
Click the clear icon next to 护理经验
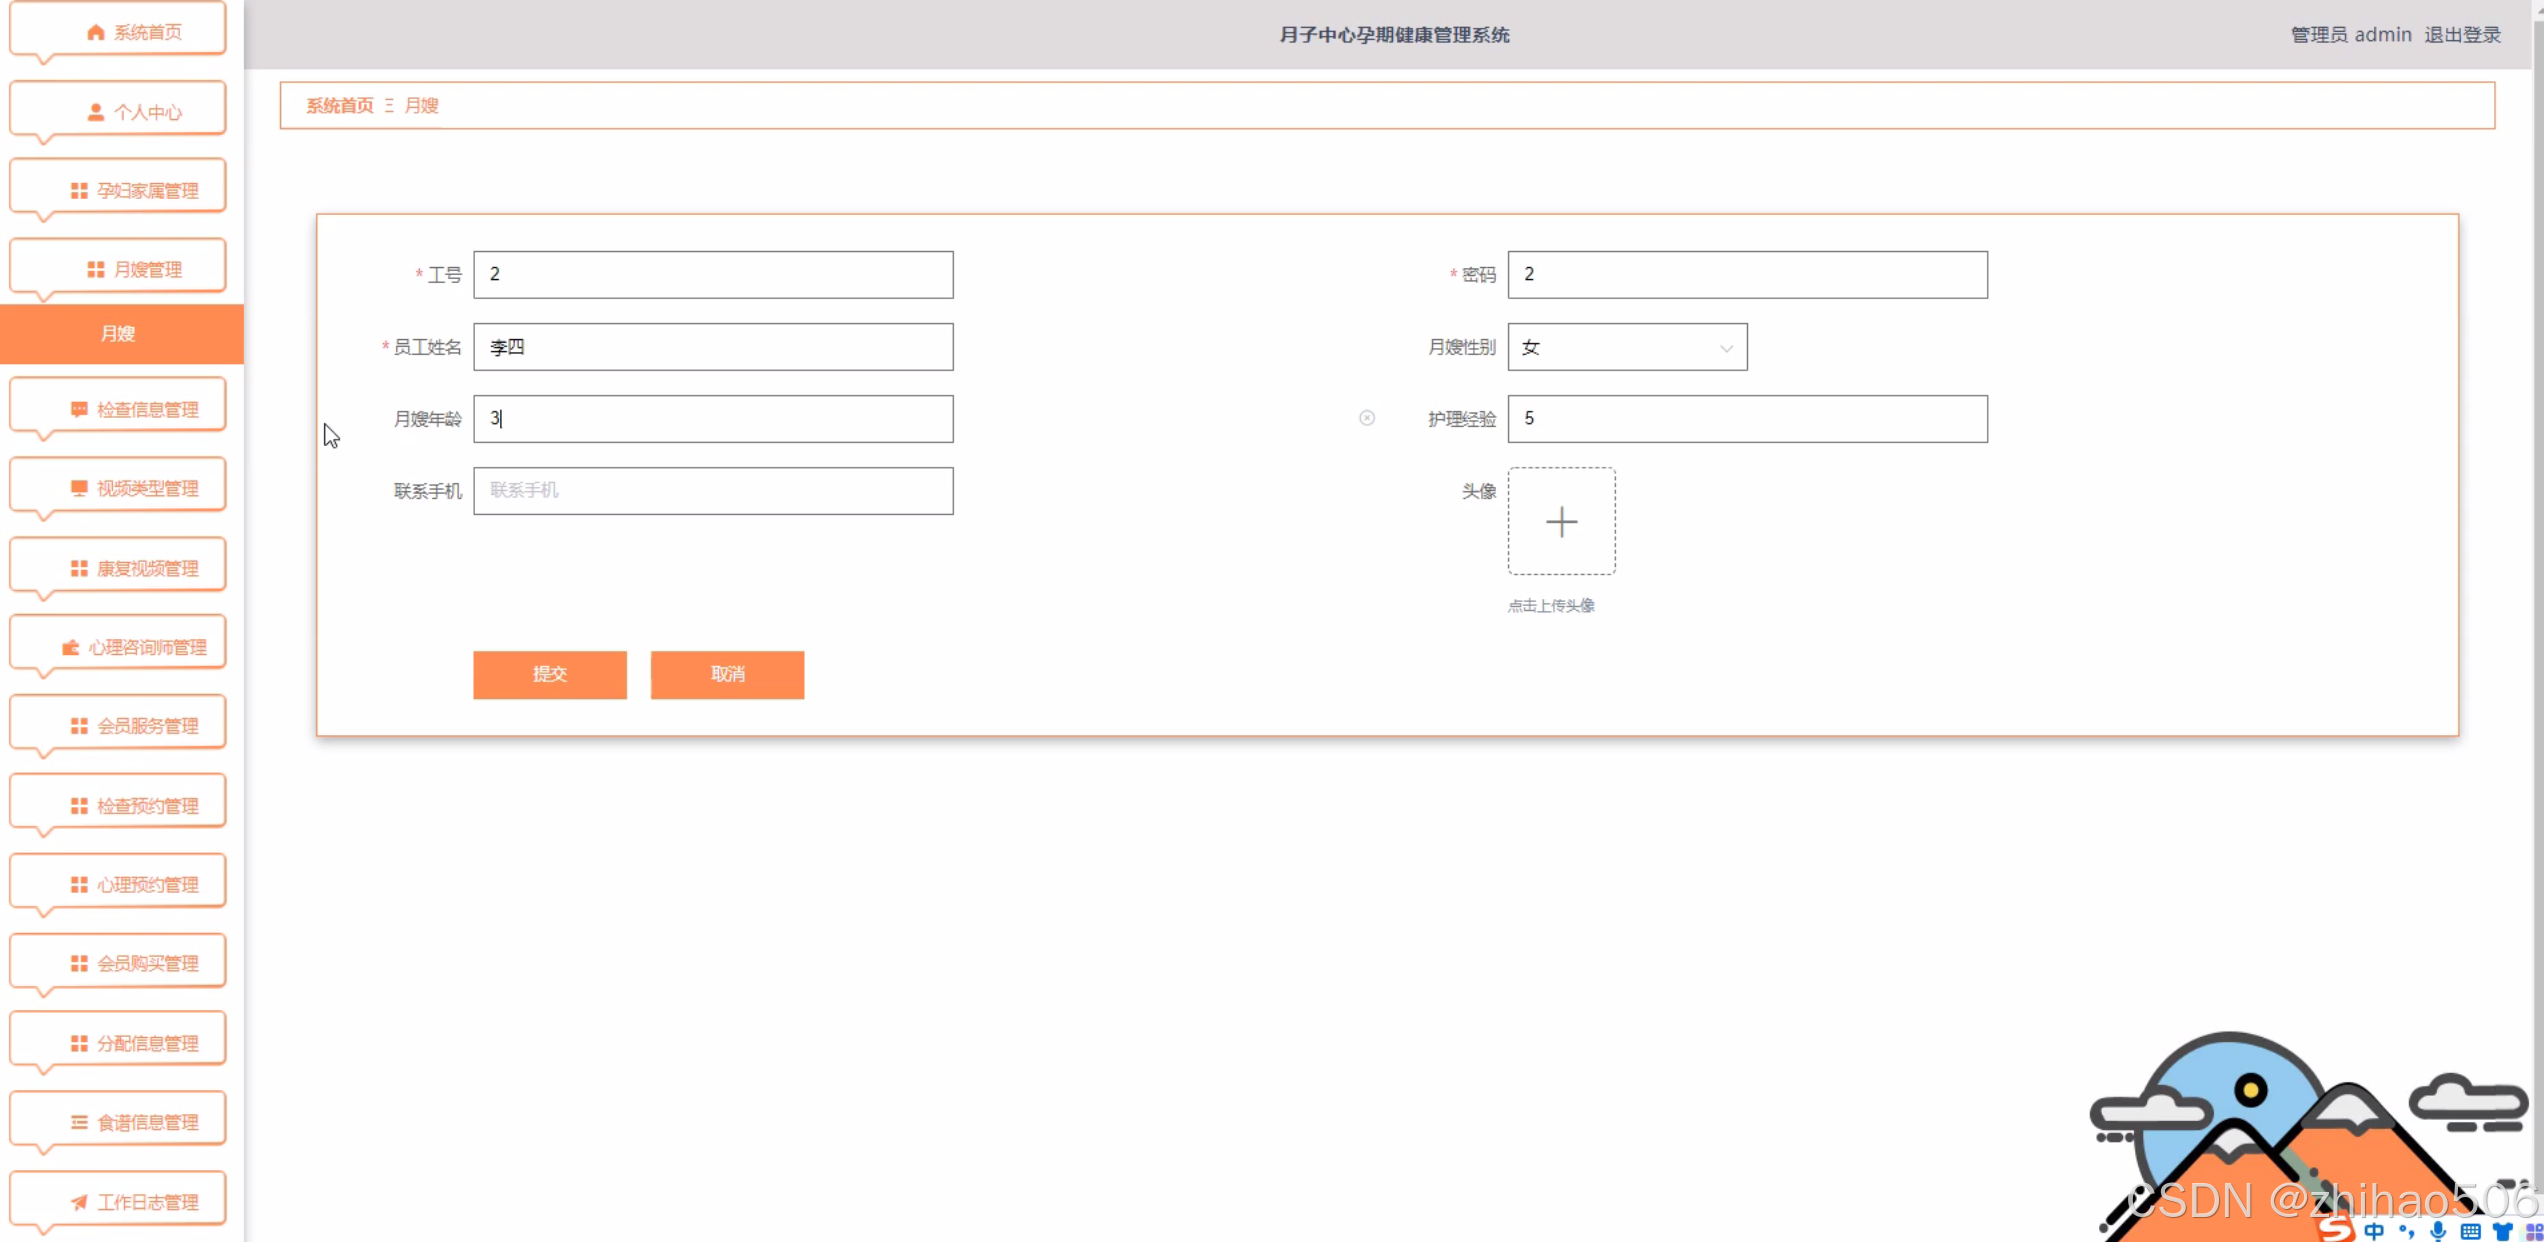(1367, 418)
